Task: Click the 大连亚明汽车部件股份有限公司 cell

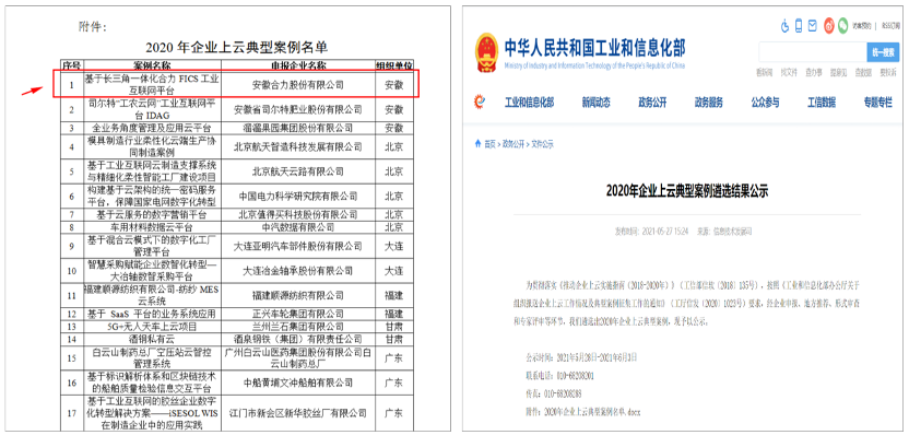Action: click(298, 246)
